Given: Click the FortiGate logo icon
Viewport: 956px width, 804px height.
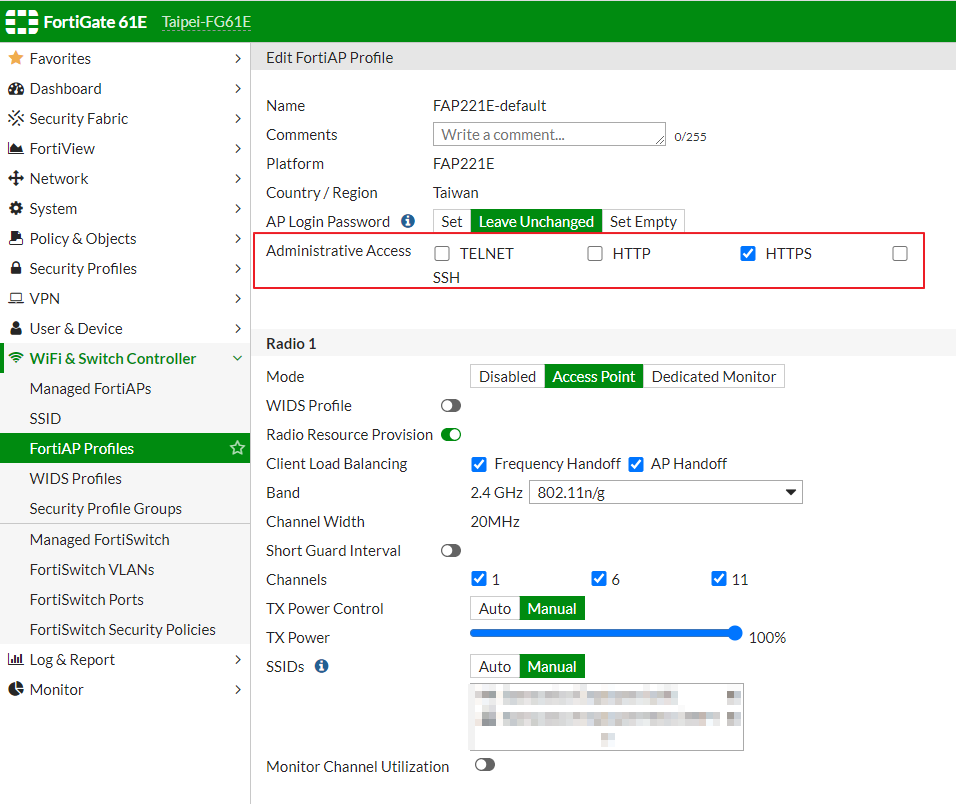Looking at the screenshot, I should (x=21, y=22).
